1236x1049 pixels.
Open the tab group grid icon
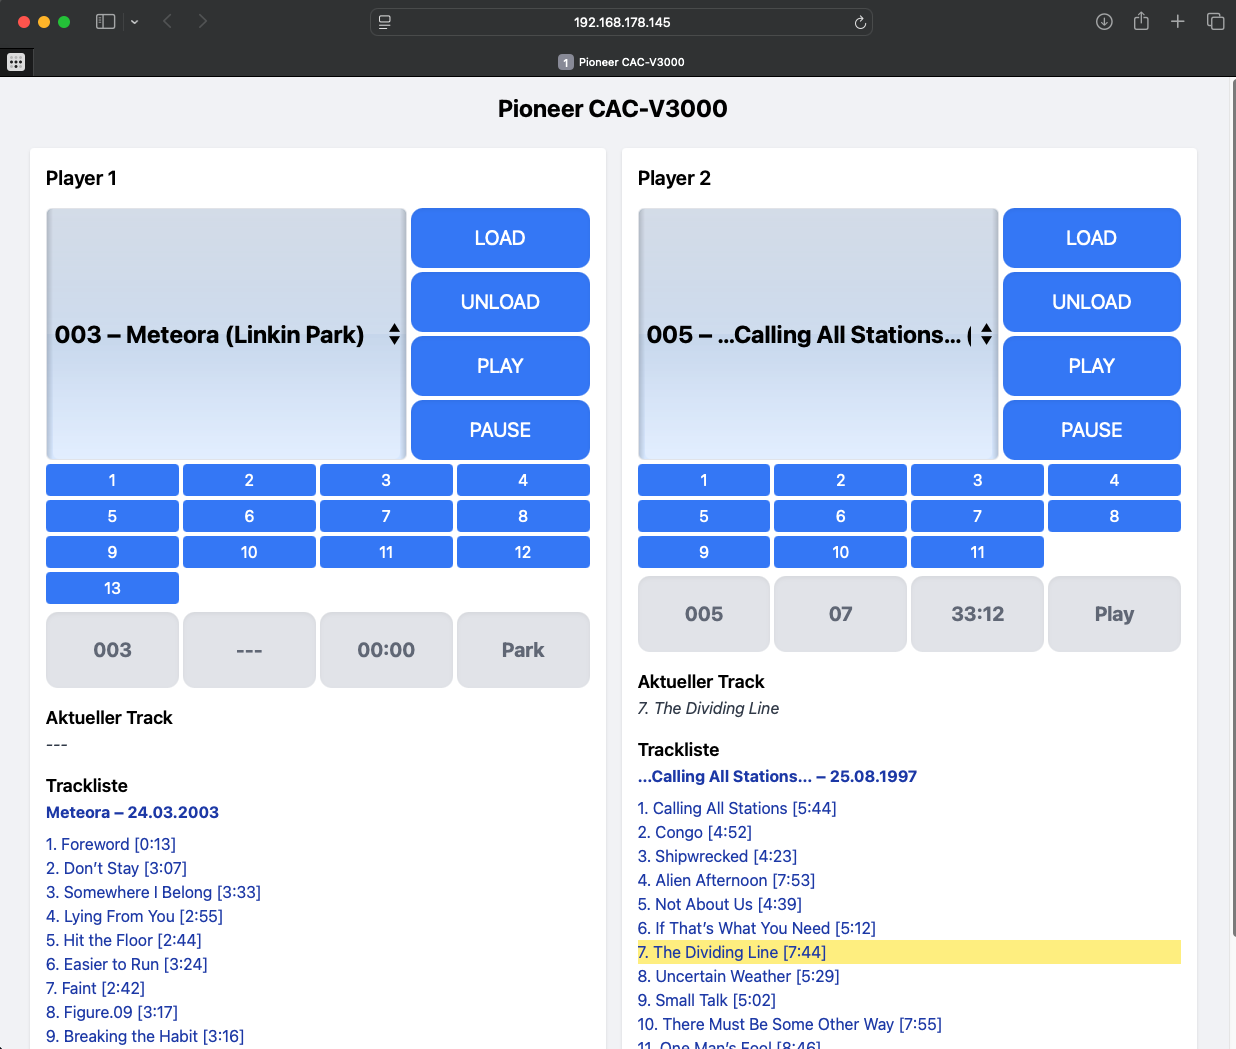[16, 62]
